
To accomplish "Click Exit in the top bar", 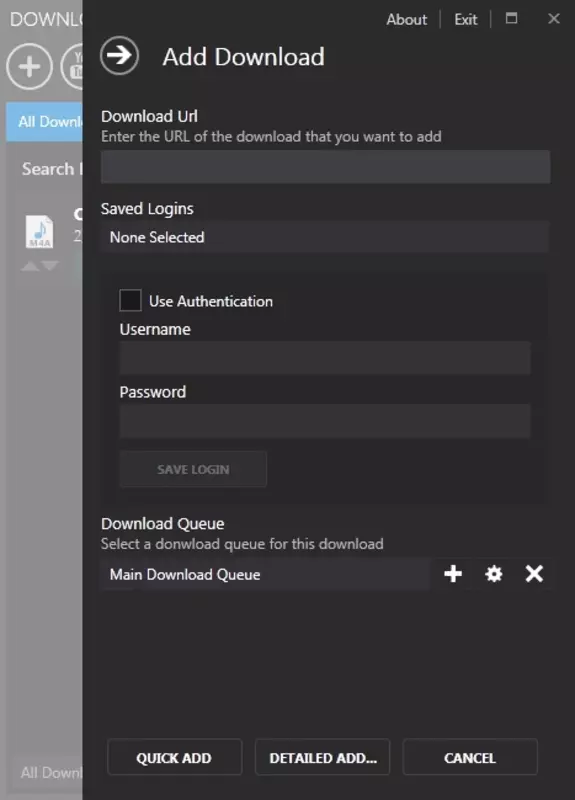I will pos(466,19).
